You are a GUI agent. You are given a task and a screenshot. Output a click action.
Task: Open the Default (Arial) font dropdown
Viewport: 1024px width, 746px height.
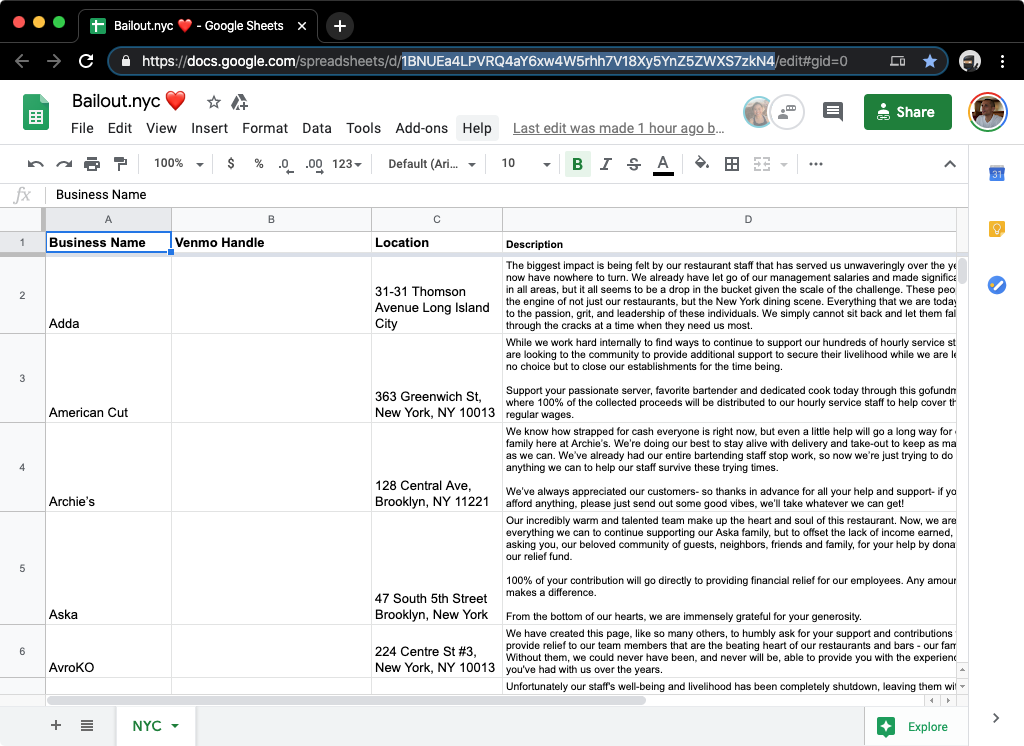point(432,164)
